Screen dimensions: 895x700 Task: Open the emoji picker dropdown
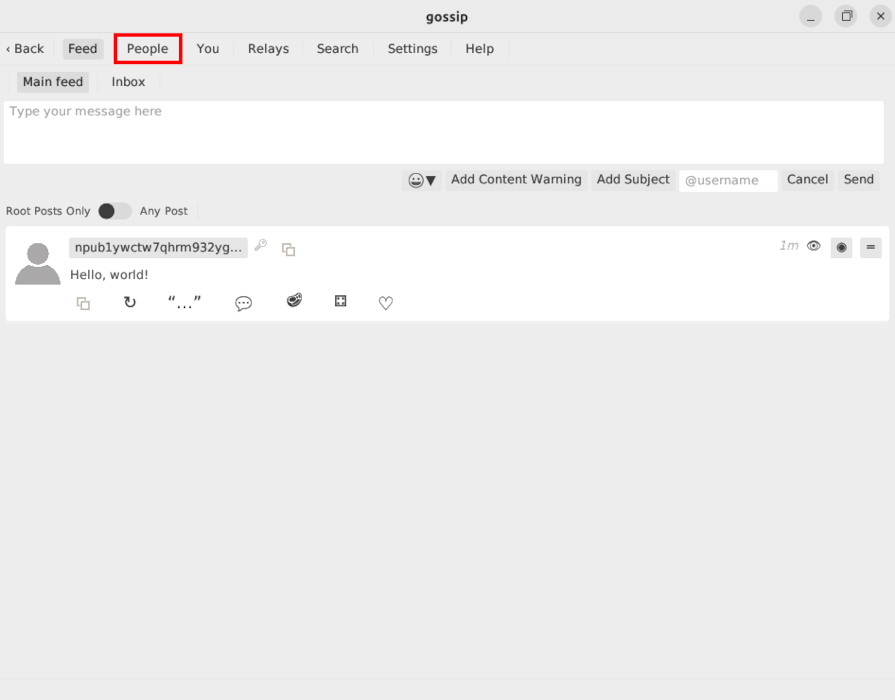(421, 180)
